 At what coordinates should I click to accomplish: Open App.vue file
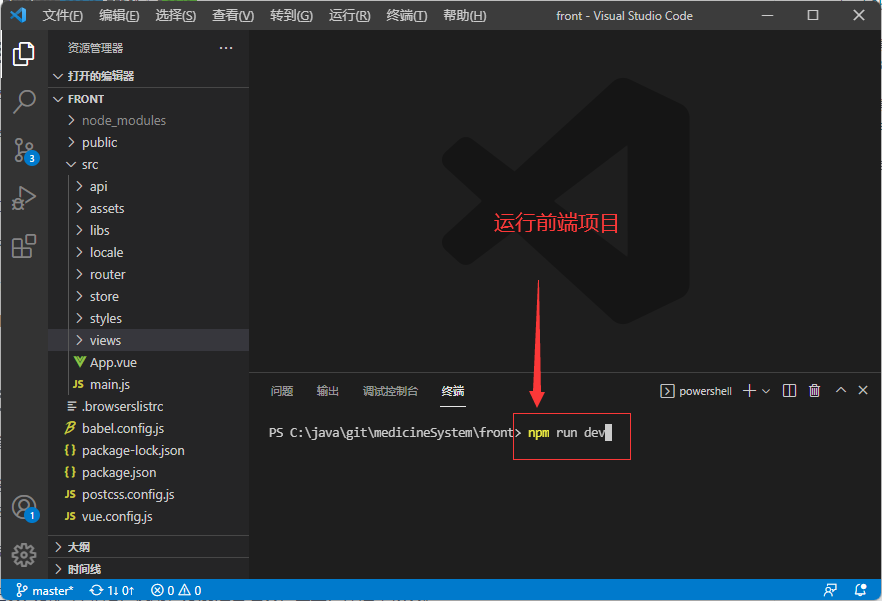(x=148, y=362)
